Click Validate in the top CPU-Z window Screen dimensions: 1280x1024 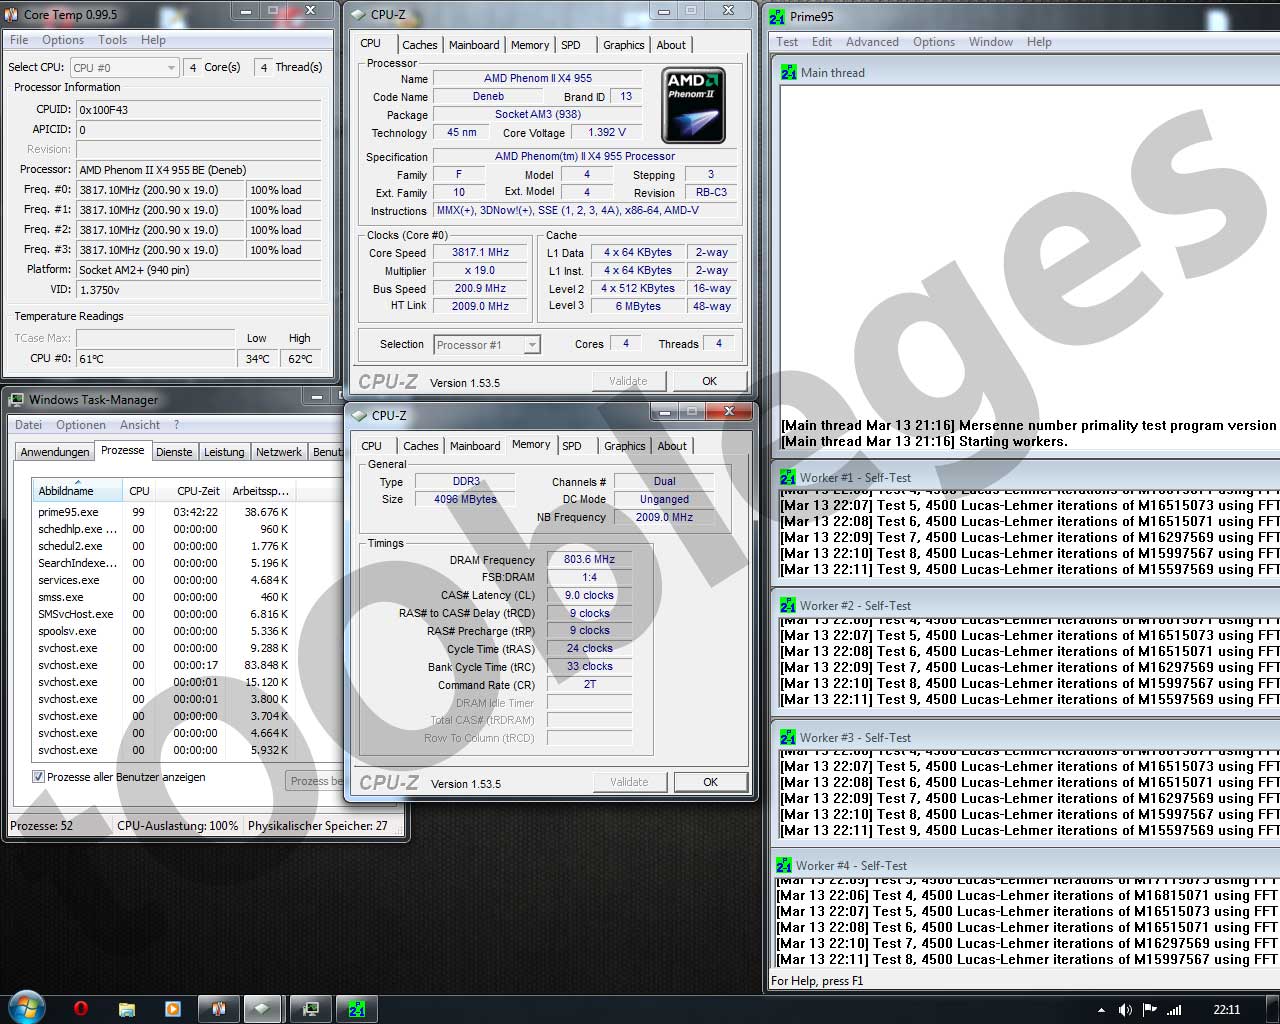628,381
